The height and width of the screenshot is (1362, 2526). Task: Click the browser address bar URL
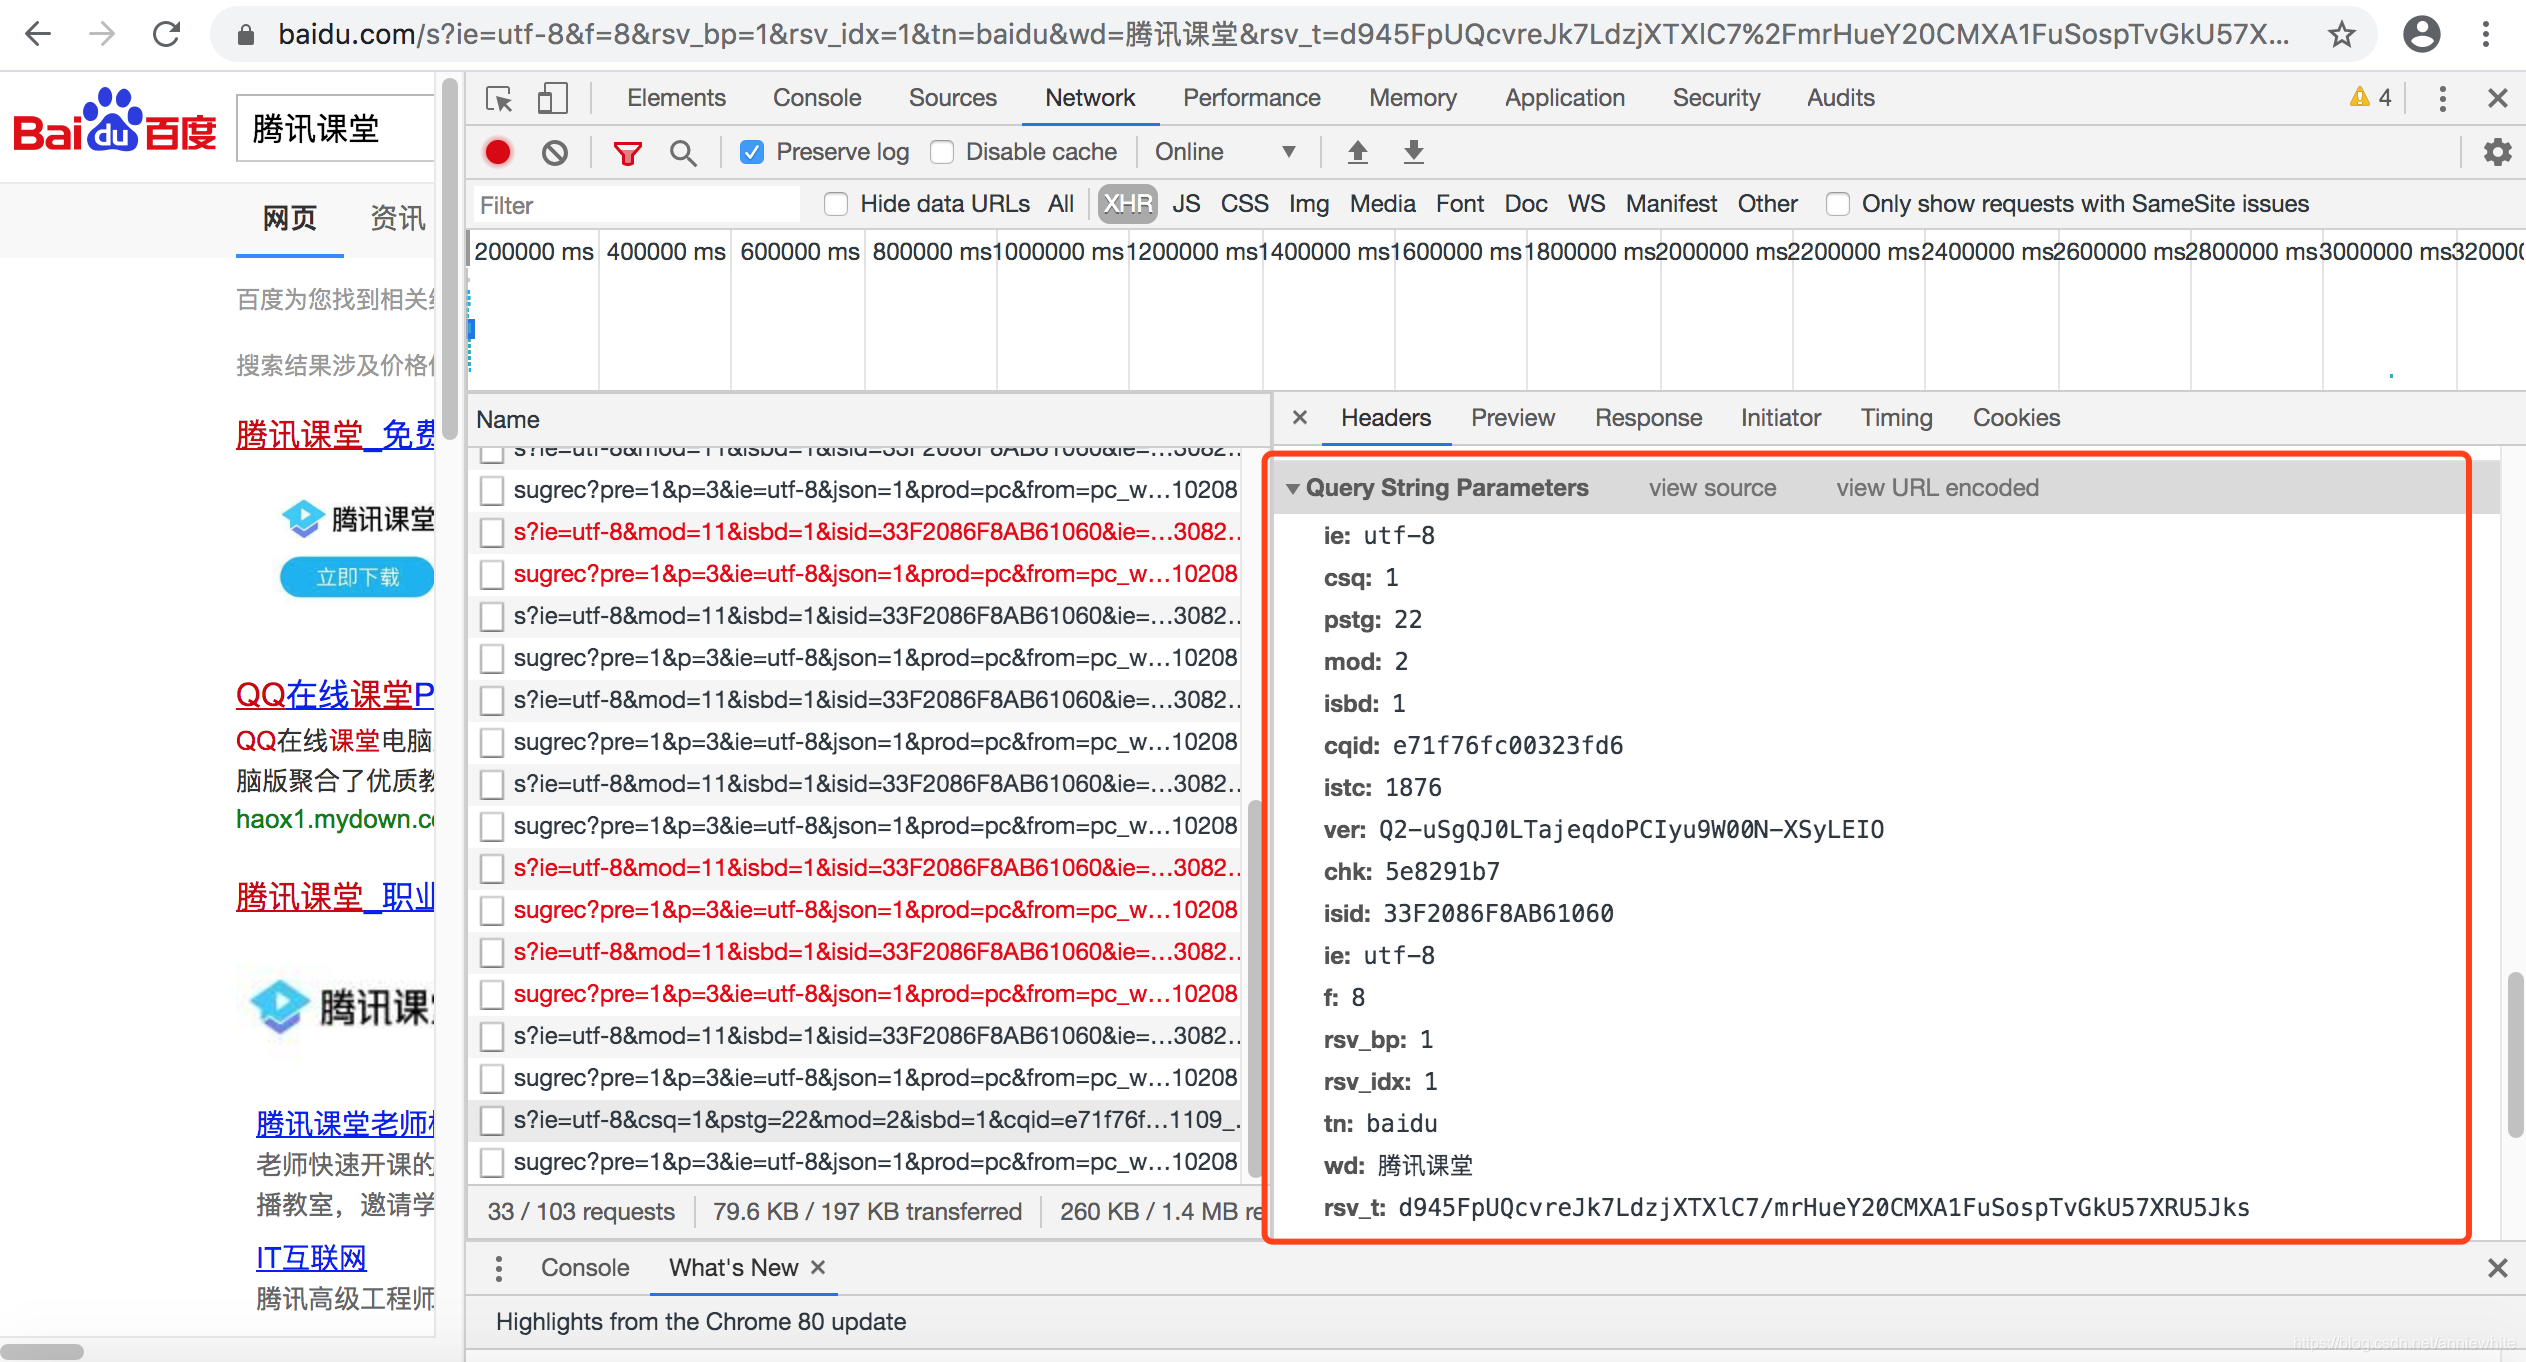1282,35
